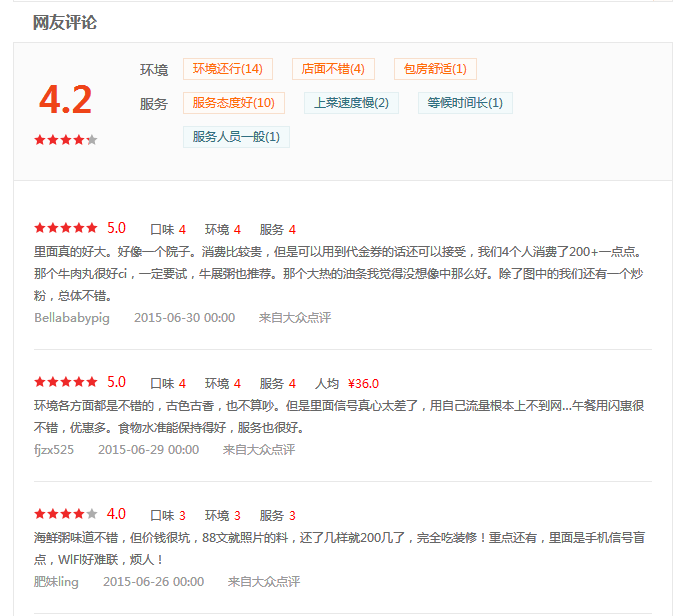688x616 pixels.
Task: Click the date 2015-06-29 00:00
Action: click(148, 449)
